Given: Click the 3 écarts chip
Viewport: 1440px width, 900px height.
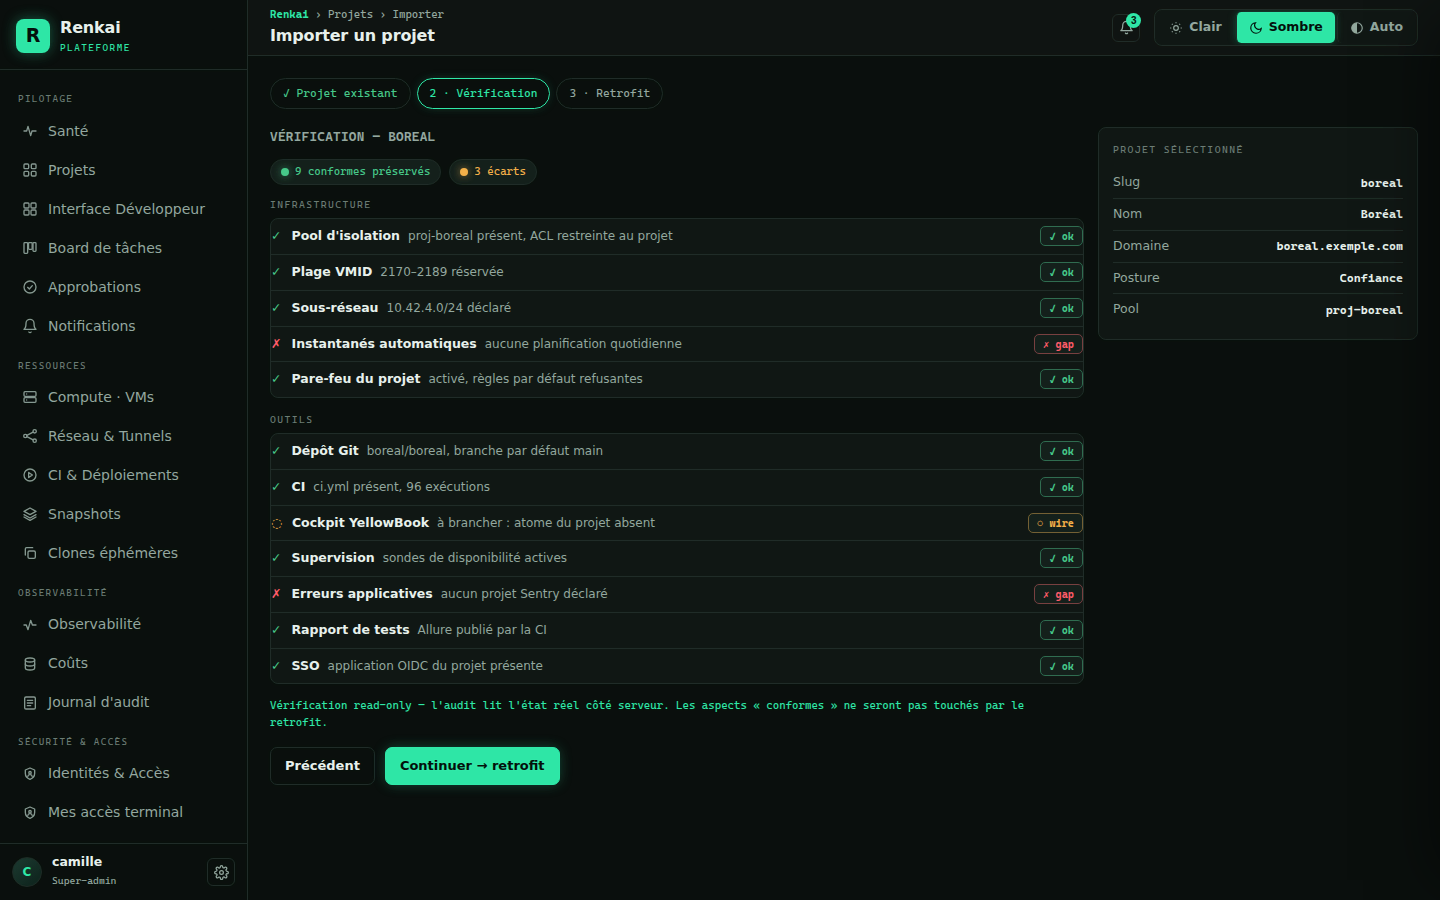Looking at the screenshot, I should click(x=492, y=172).
